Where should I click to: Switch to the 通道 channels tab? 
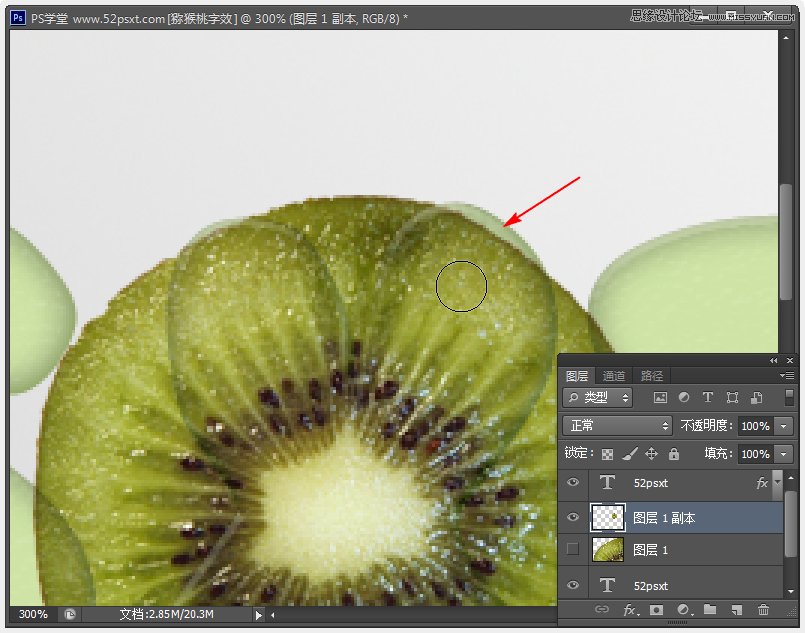click(x=616, y=375)
